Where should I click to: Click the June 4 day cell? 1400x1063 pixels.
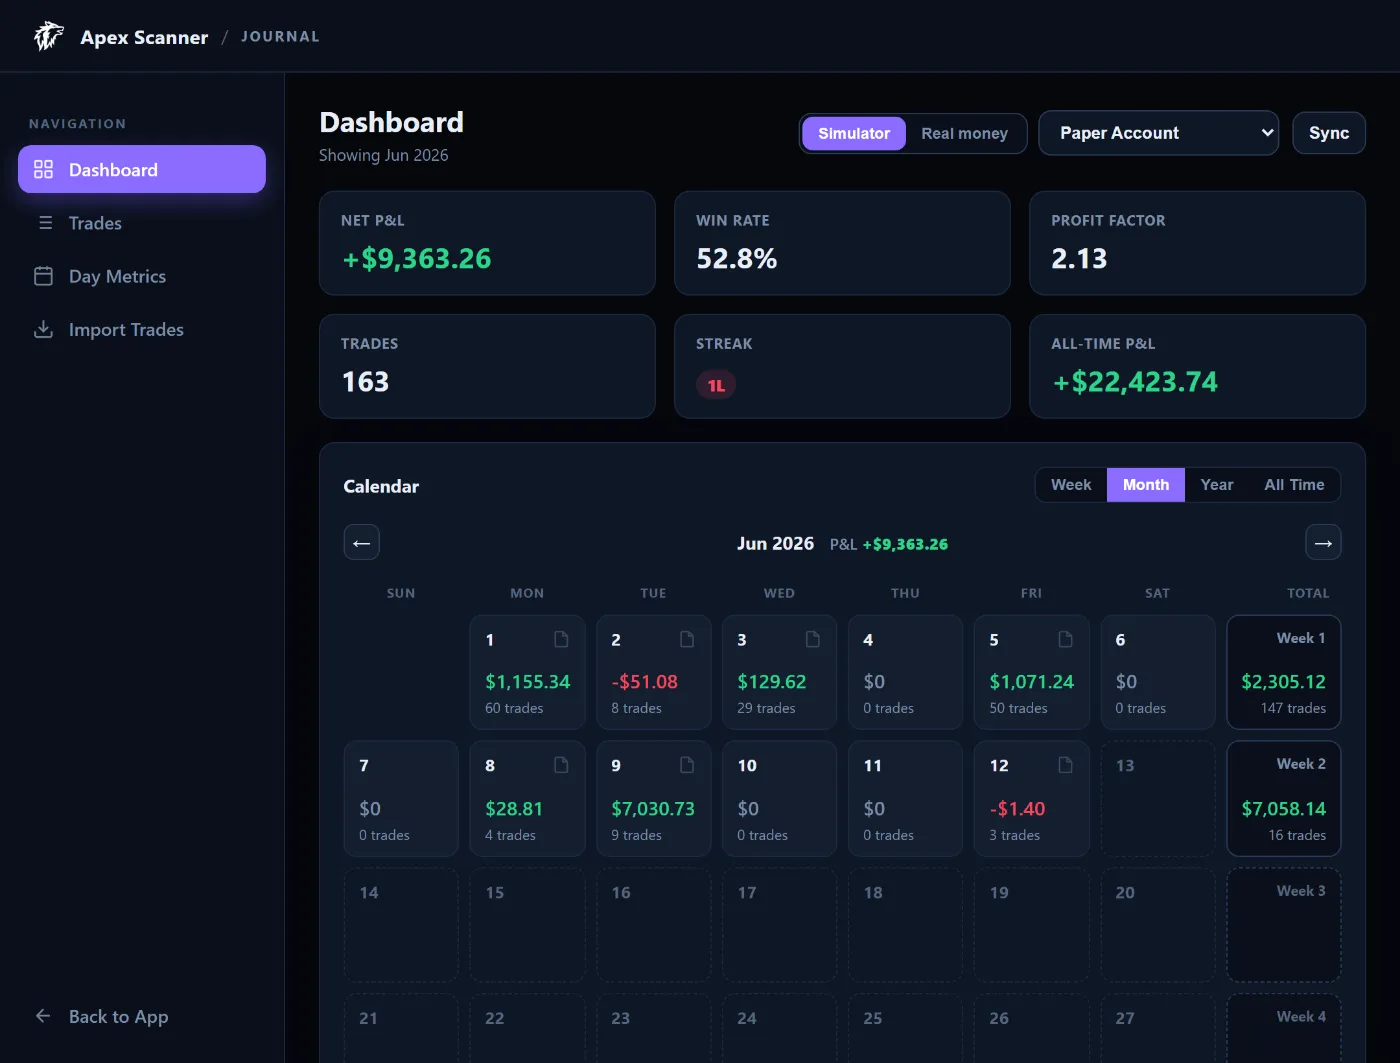point(905,672)
